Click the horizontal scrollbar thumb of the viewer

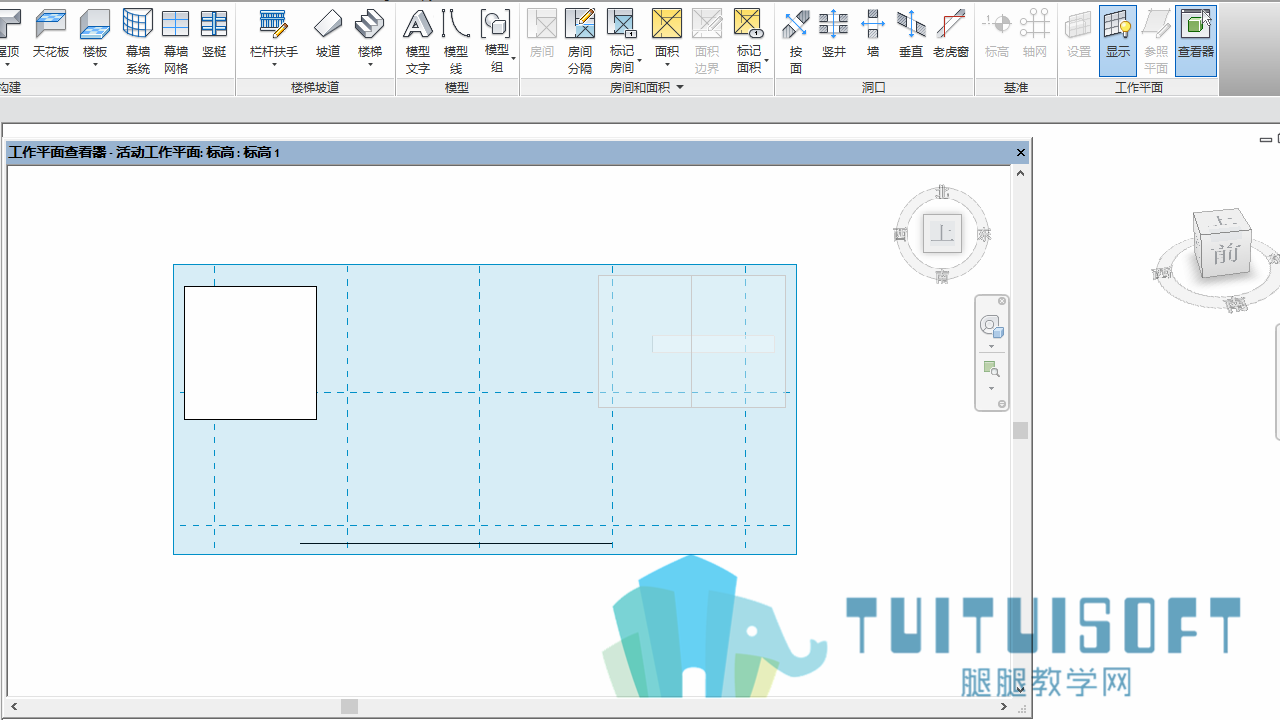[x=349, y=707]
